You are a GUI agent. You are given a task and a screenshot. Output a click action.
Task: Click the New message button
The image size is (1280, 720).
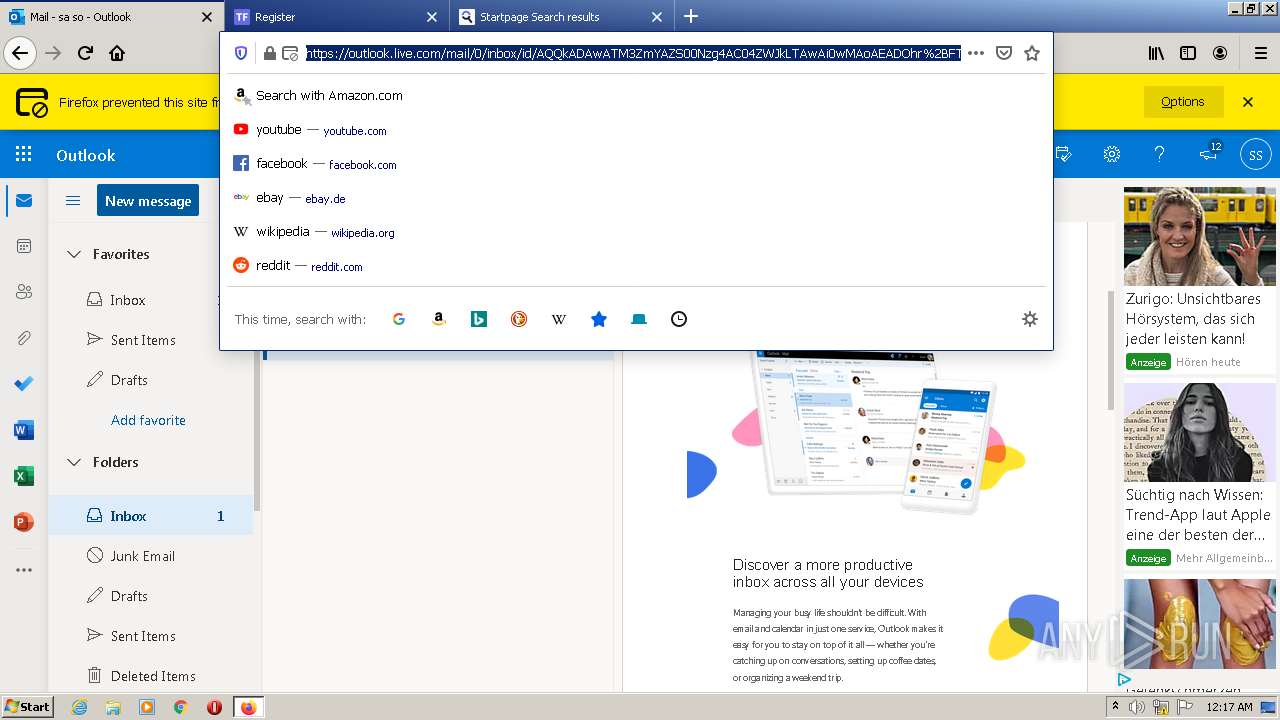tap(148, 200)
